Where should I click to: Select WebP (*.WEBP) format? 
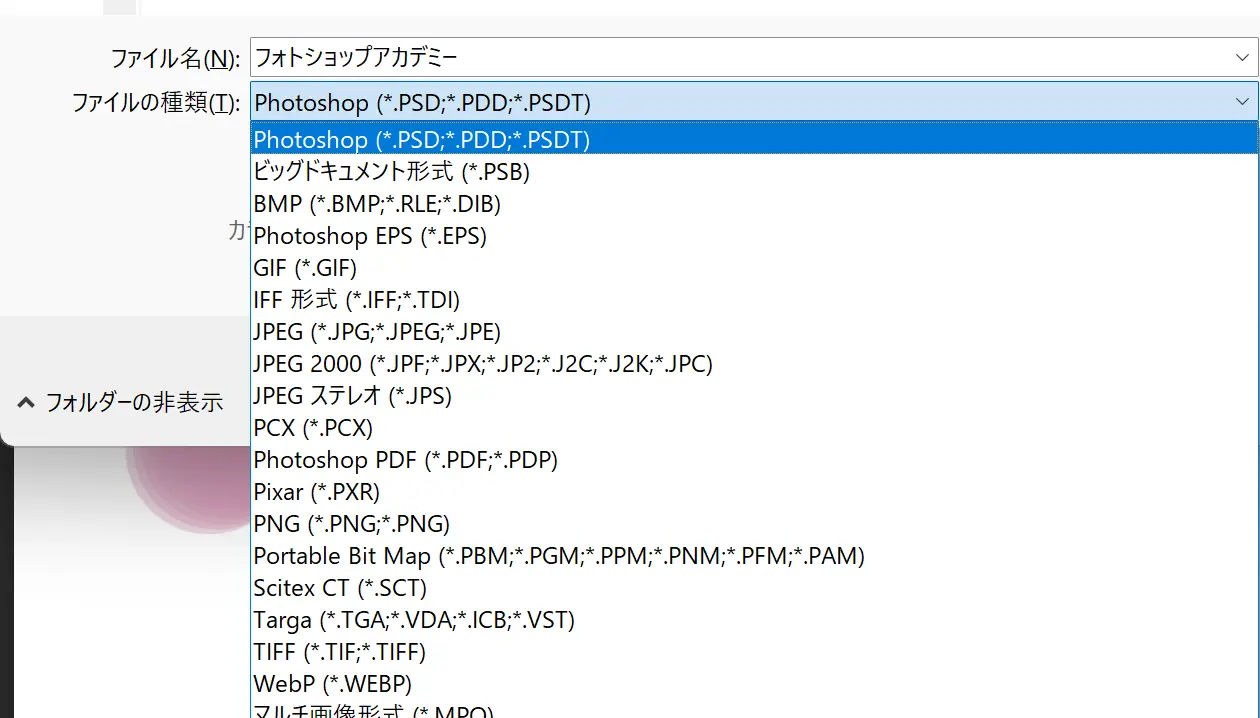[754, 683]
